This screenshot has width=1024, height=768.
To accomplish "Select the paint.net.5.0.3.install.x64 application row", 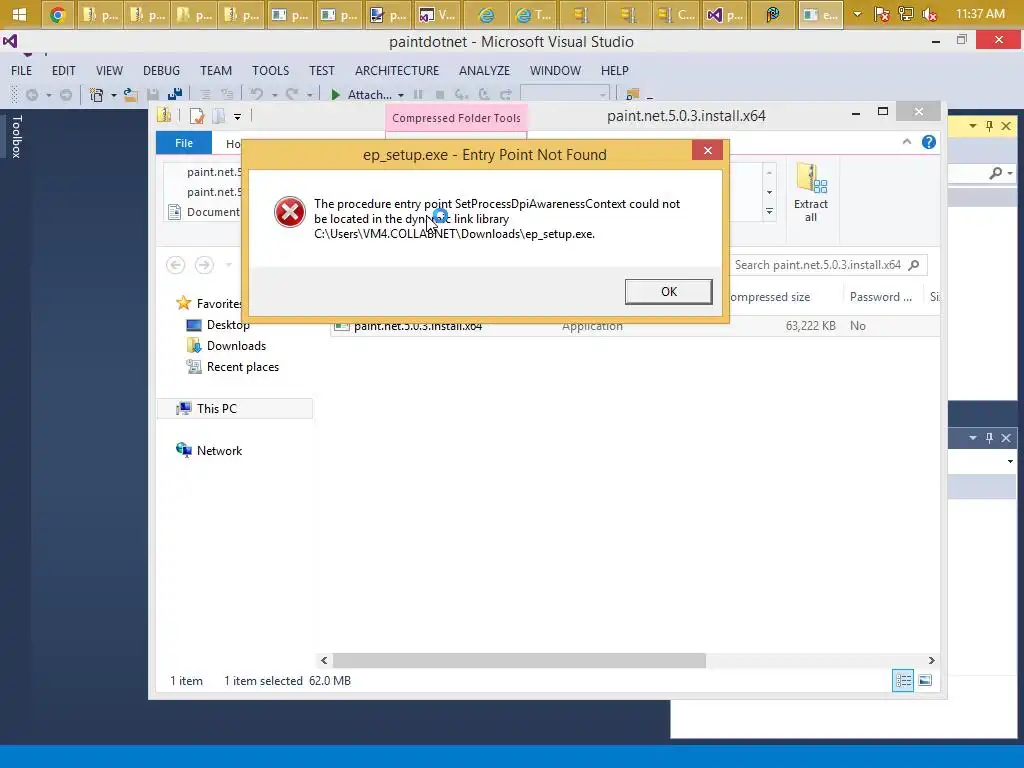I will 635,326.
